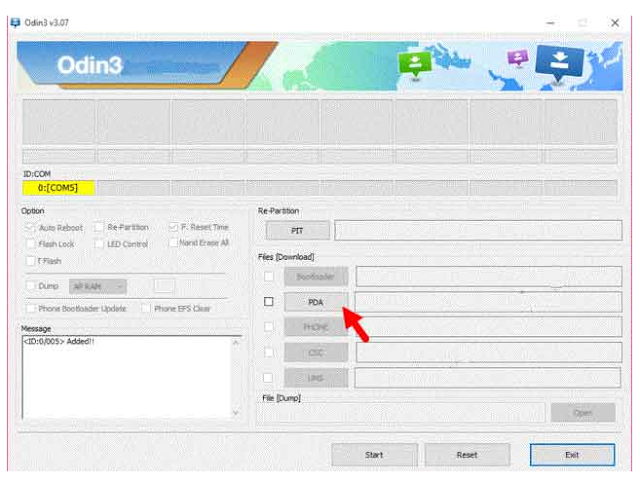Click the Exit button

[572, 455]
